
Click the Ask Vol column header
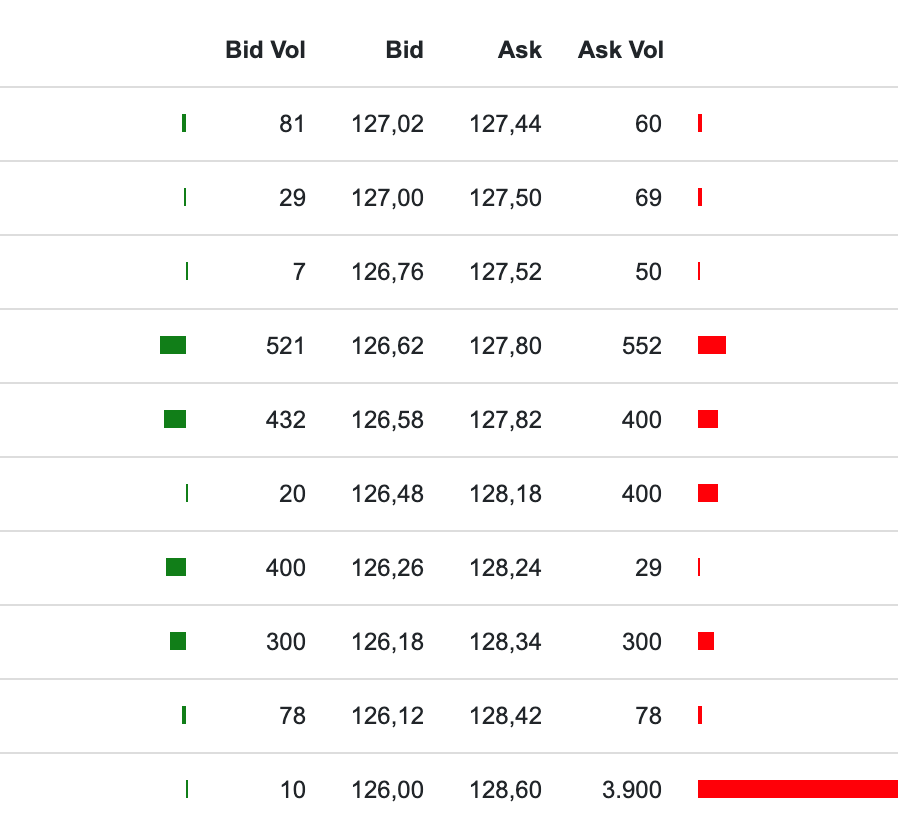click(620, 50)
